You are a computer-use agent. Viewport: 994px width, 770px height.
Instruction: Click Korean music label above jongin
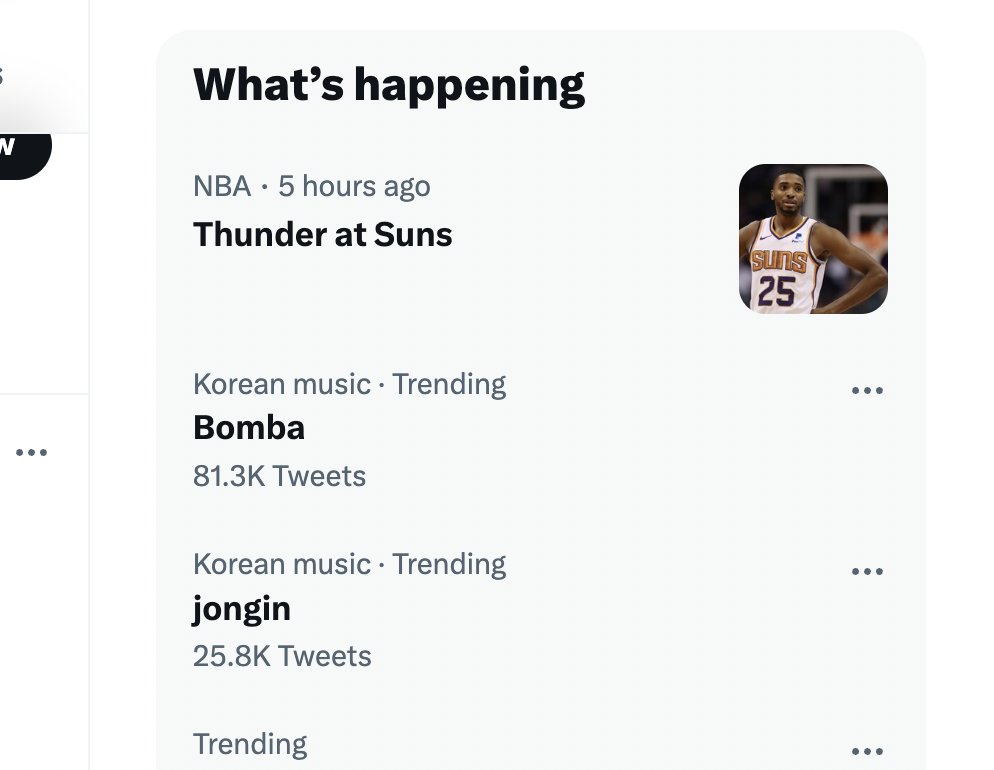tap(281, 564)
